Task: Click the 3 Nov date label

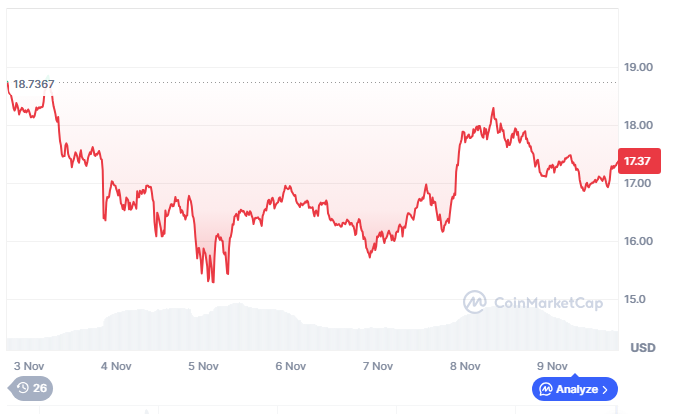Action: click(30, 366)
